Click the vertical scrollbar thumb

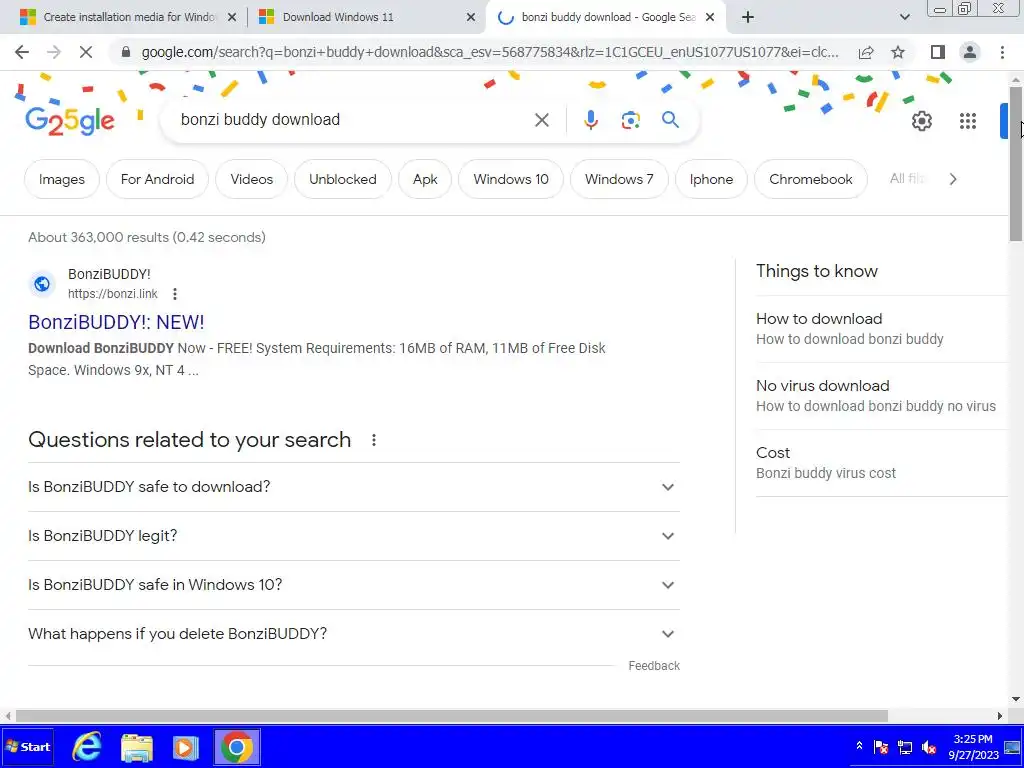click(1016, 163)
